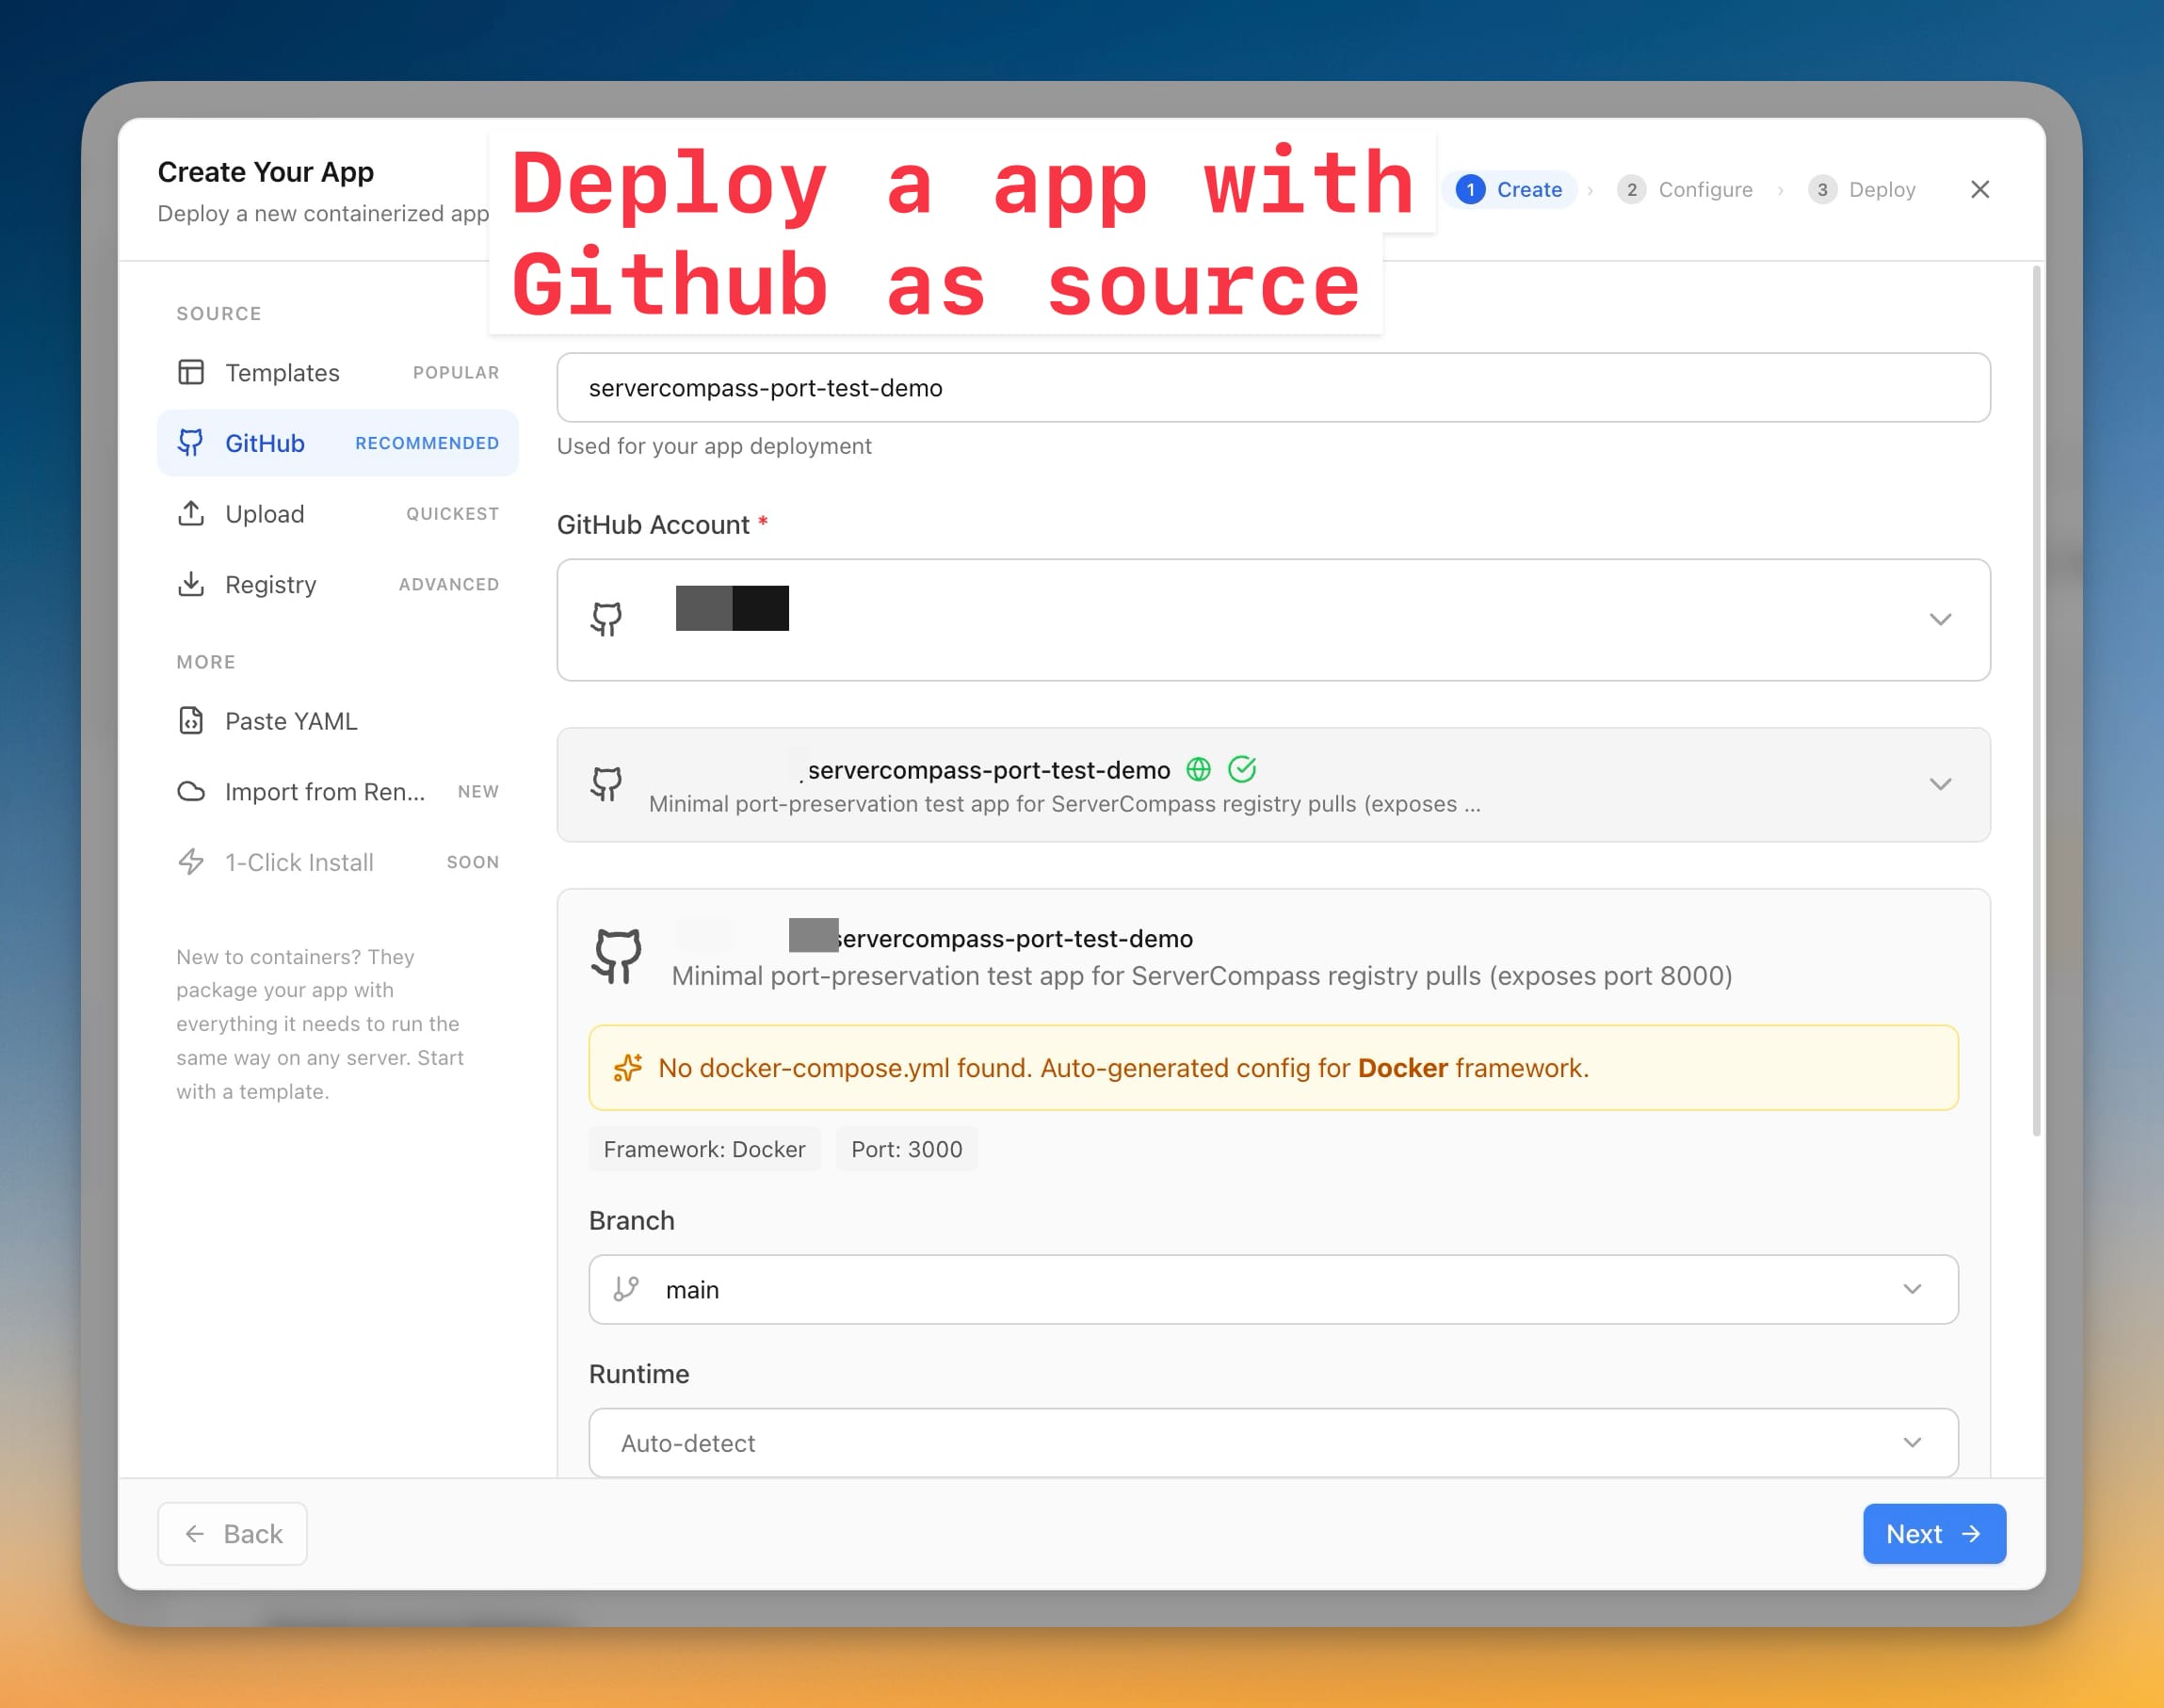
Task: Open Paste YAML option
Action: point(337,721)
